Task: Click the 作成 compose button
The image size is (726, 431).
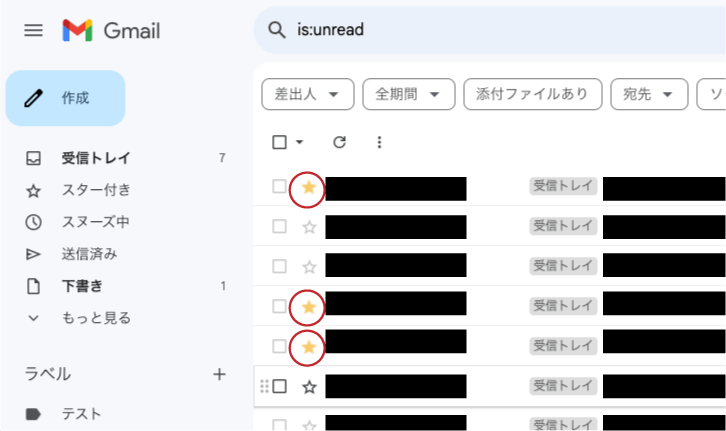Action: click(66, 98)
